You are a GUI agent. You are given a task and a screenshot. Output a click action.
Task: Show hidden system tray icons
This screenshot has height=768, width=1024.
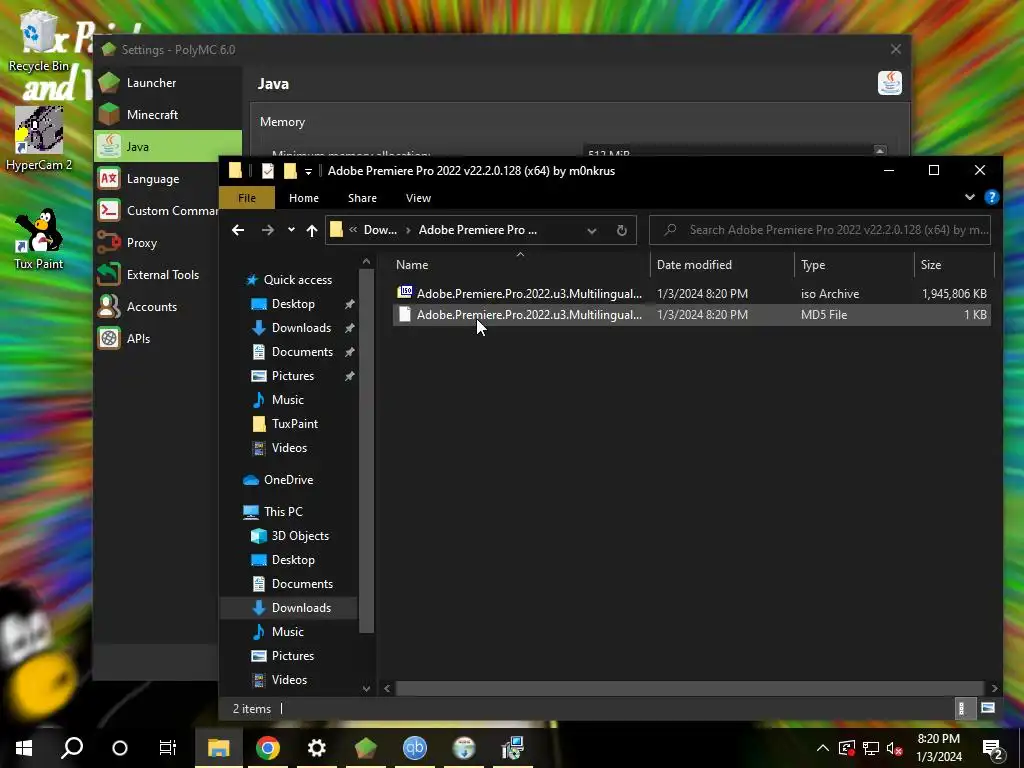(822, 748)
